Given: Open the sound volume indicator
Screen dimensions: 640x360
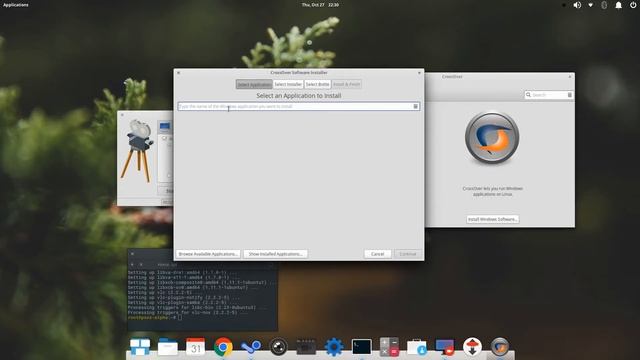Looking at the screenshot, I should 577,5.
